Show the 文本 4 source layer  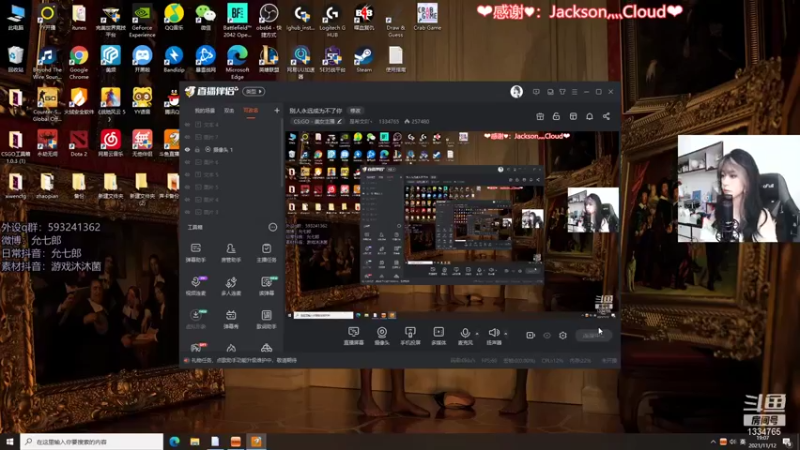pyautogui.click(x=187, y=124)
